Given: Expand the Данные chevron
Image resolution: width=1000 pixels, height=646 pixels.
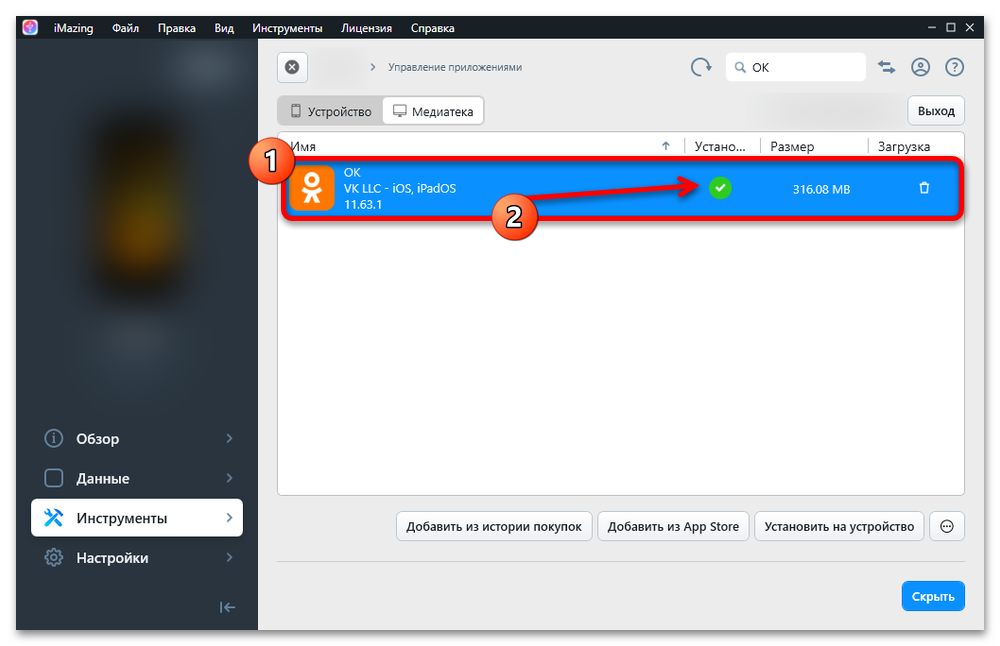Looking at the screenshot, I should click(x=230, y=478).
